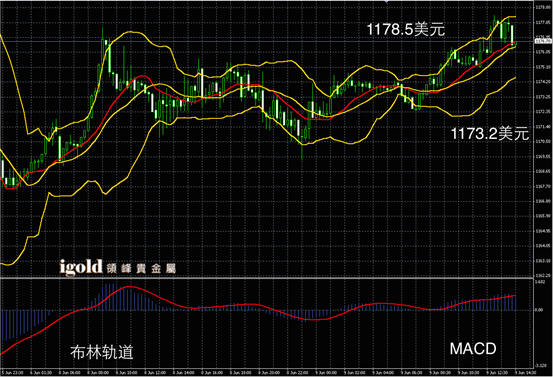Click the 1167.70 price axis label
Screen dimensions: 553x377
click(x=543, y=186)
